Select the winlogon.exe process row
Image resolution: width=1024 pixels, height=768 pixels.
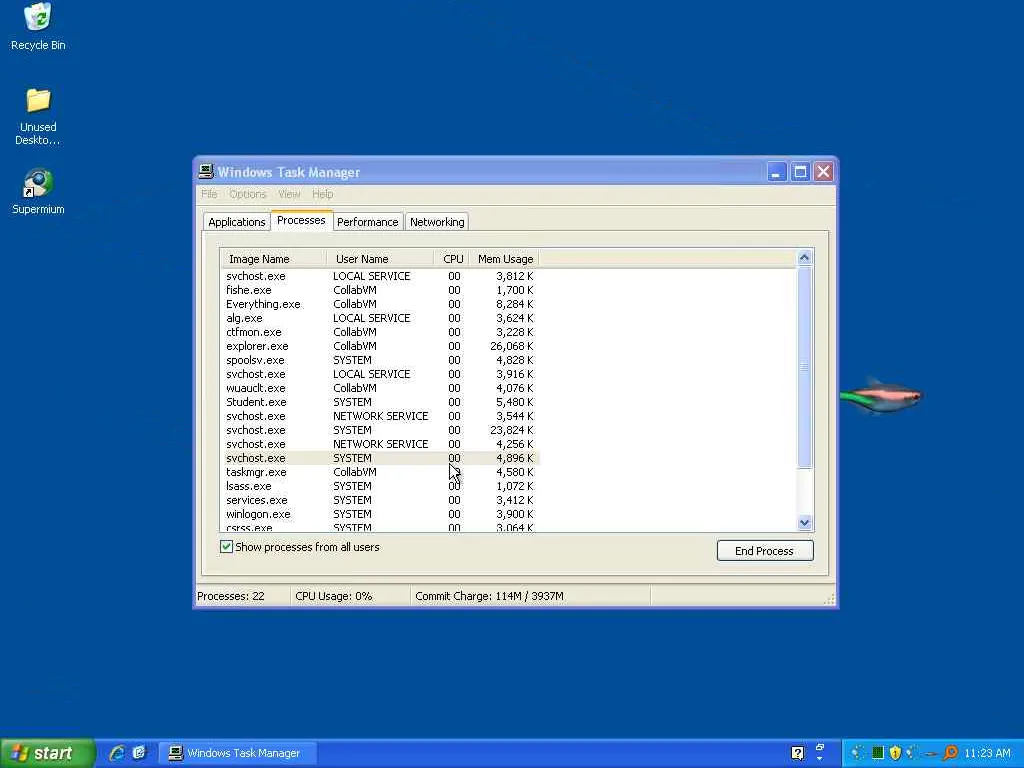380,514
